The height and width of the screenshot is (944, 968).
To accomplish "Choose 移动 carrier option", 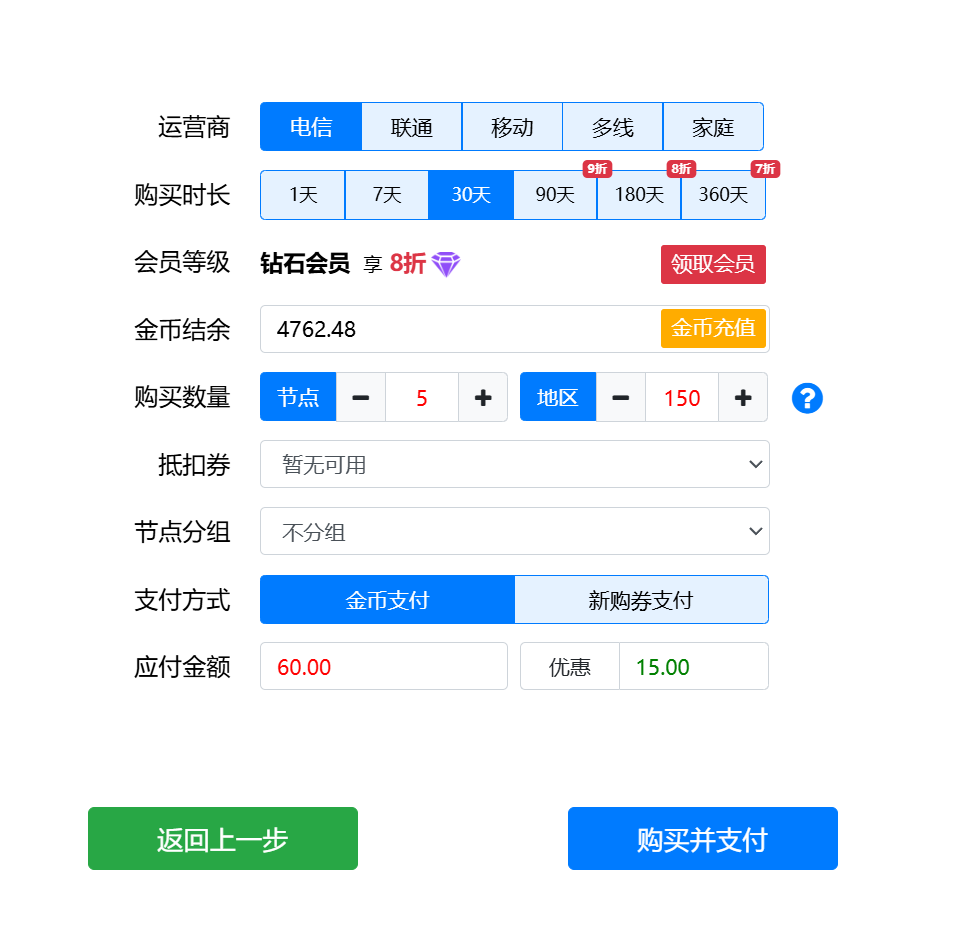I will coord(512,127).
